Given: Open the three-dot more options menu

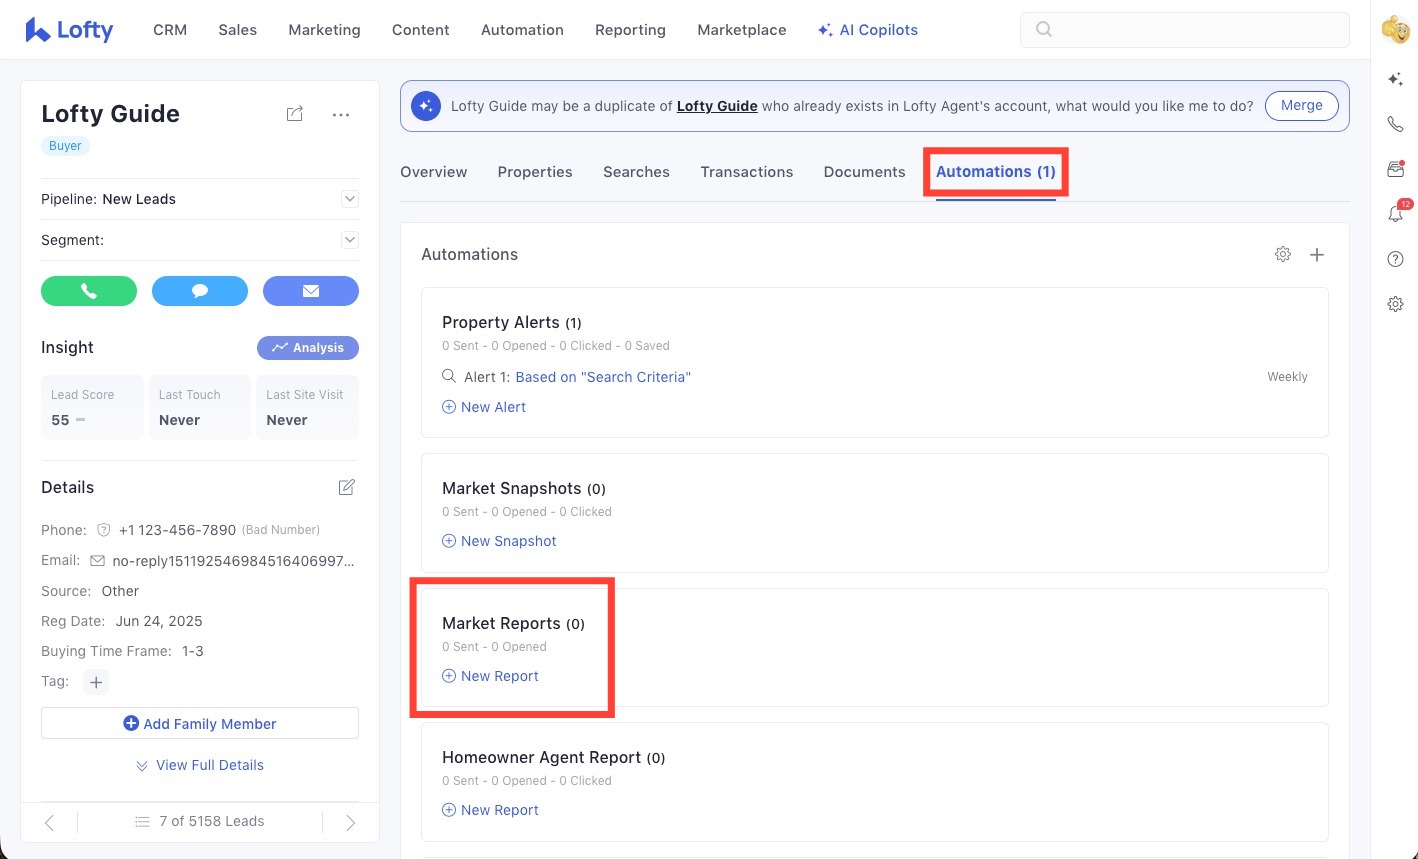Looking at the screenshot, I should [x=341, y=115].
